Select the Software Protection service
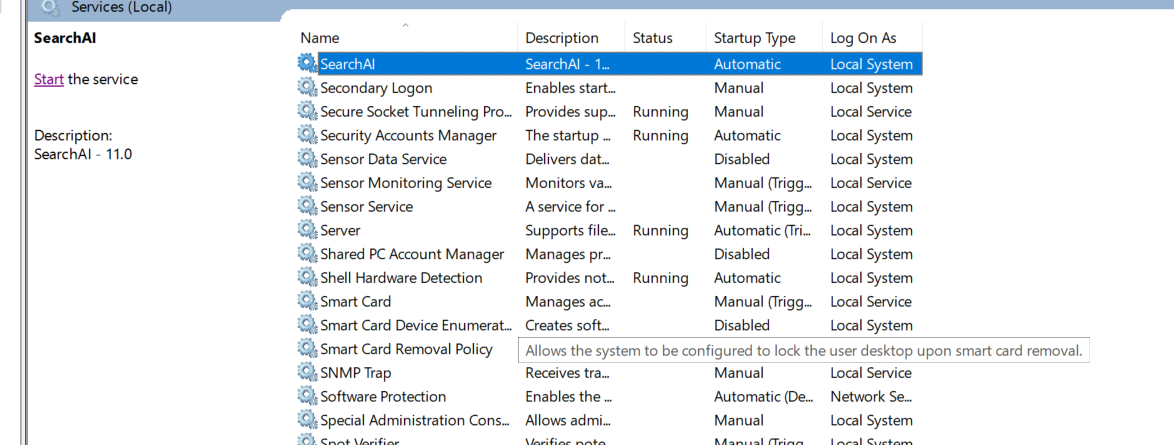This screenshot has width=1174, height=445. coord(383,396)
